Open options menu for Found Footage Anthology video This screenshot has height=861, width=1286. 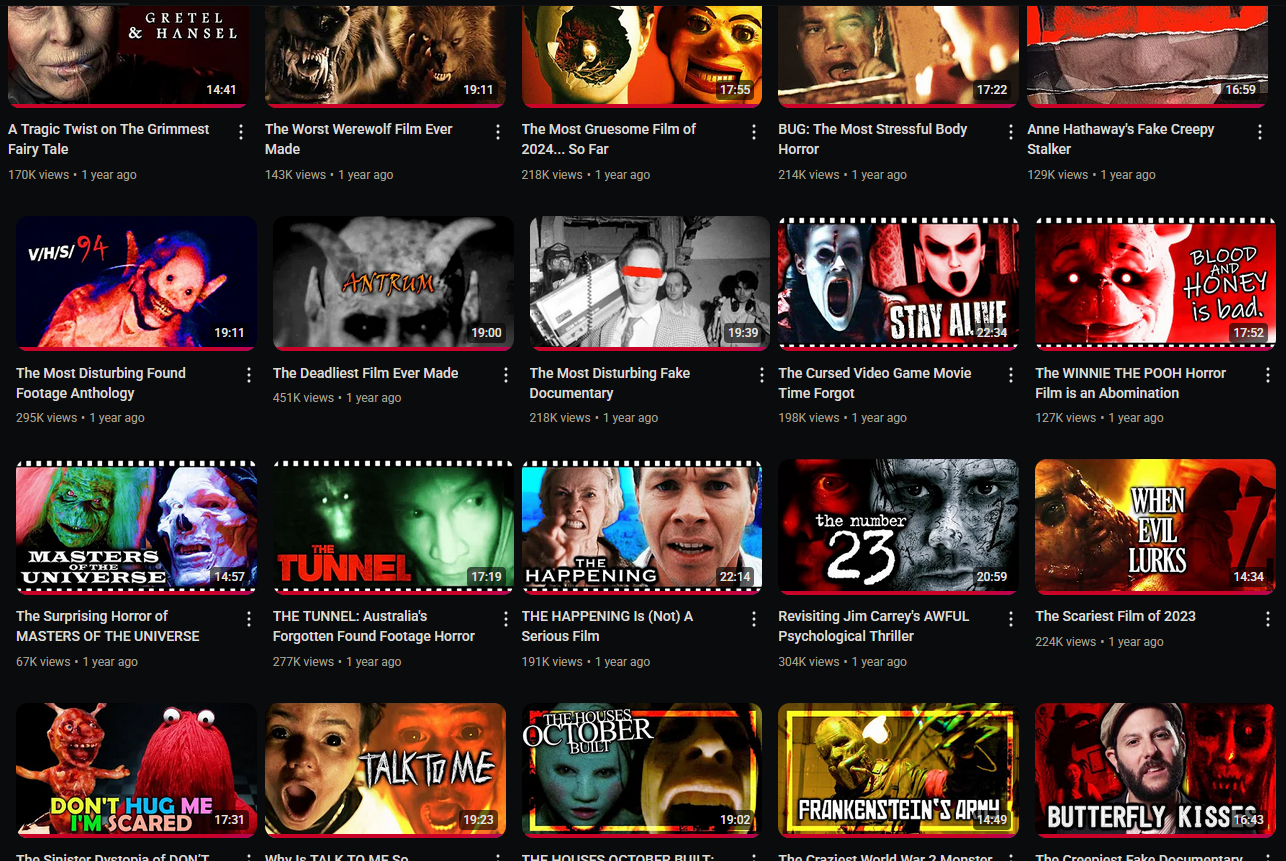(x=249, y=376)
